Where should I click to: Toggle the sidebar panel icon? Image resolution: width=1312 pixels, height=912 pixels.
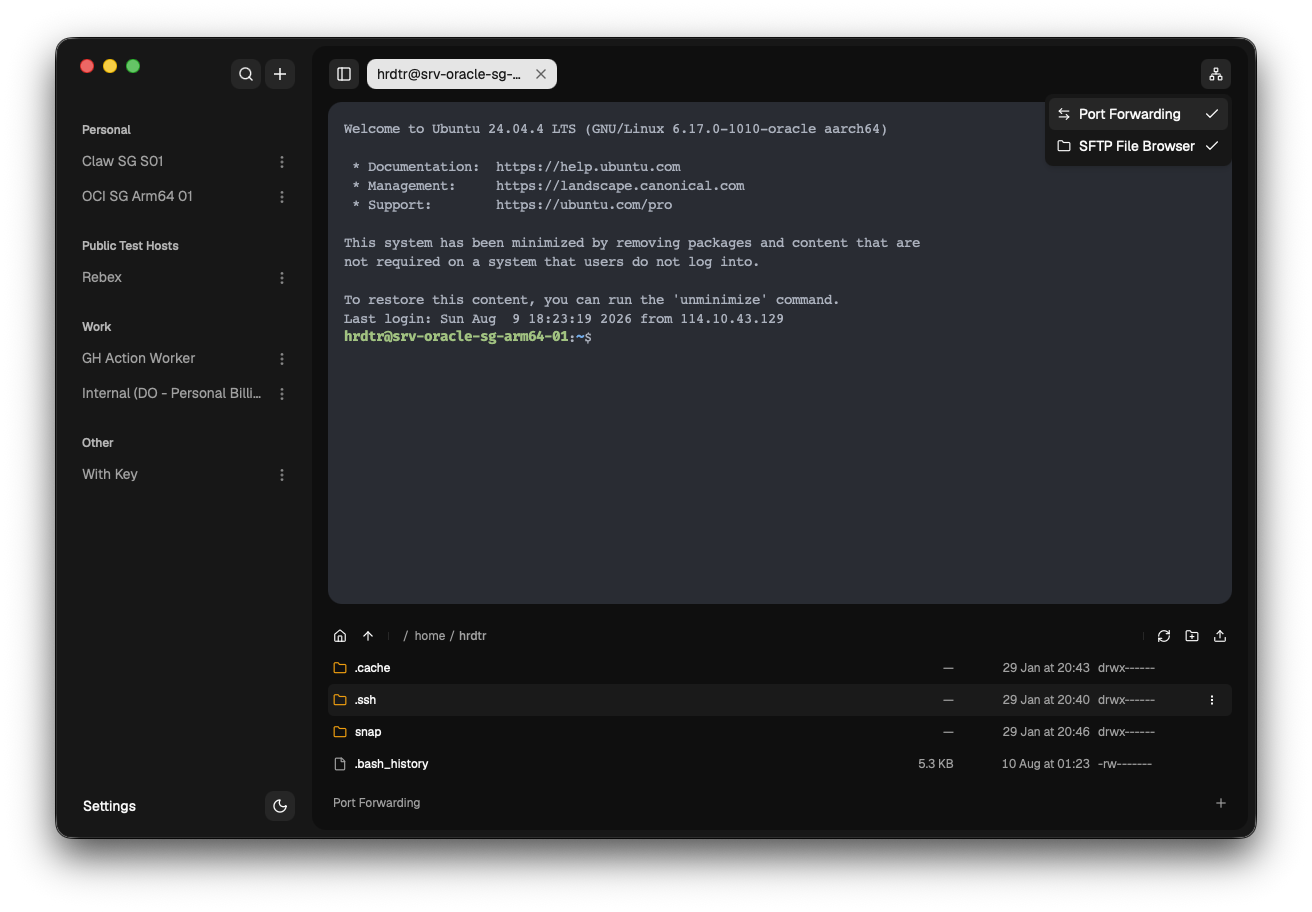point(344,74)
